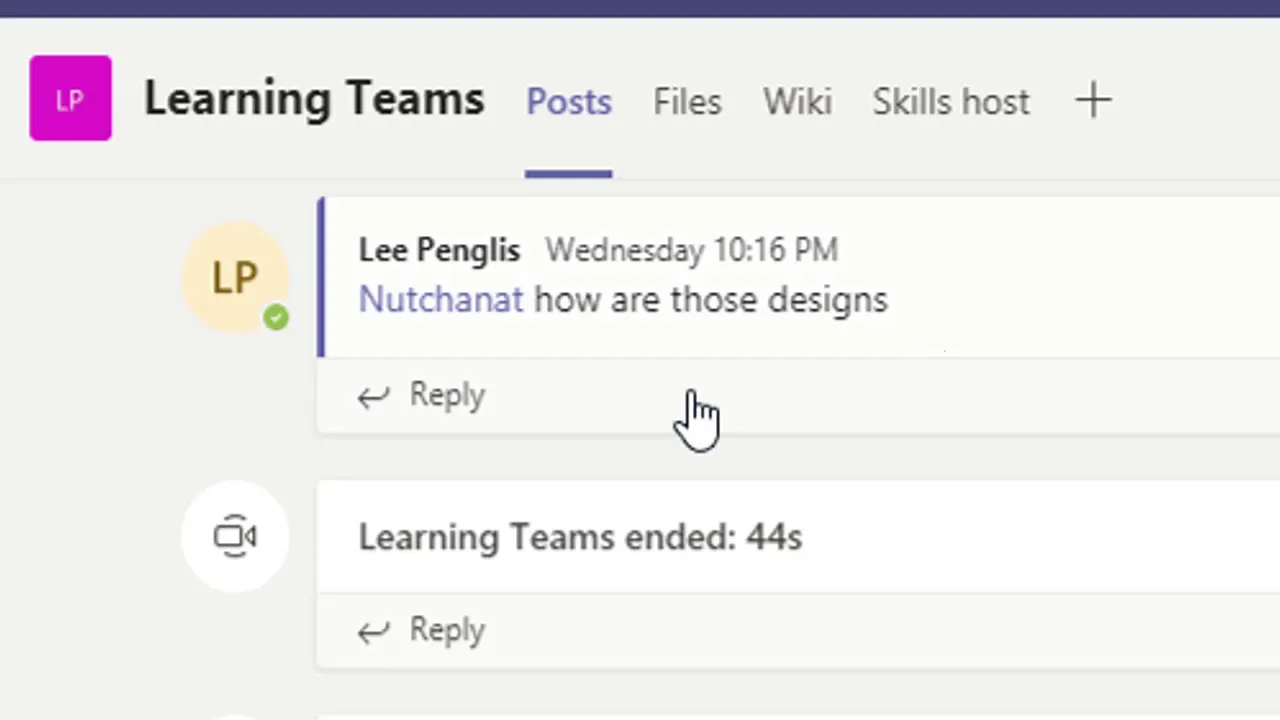Open the Wiki tab

pyautogui.click(x=797, y=102)
